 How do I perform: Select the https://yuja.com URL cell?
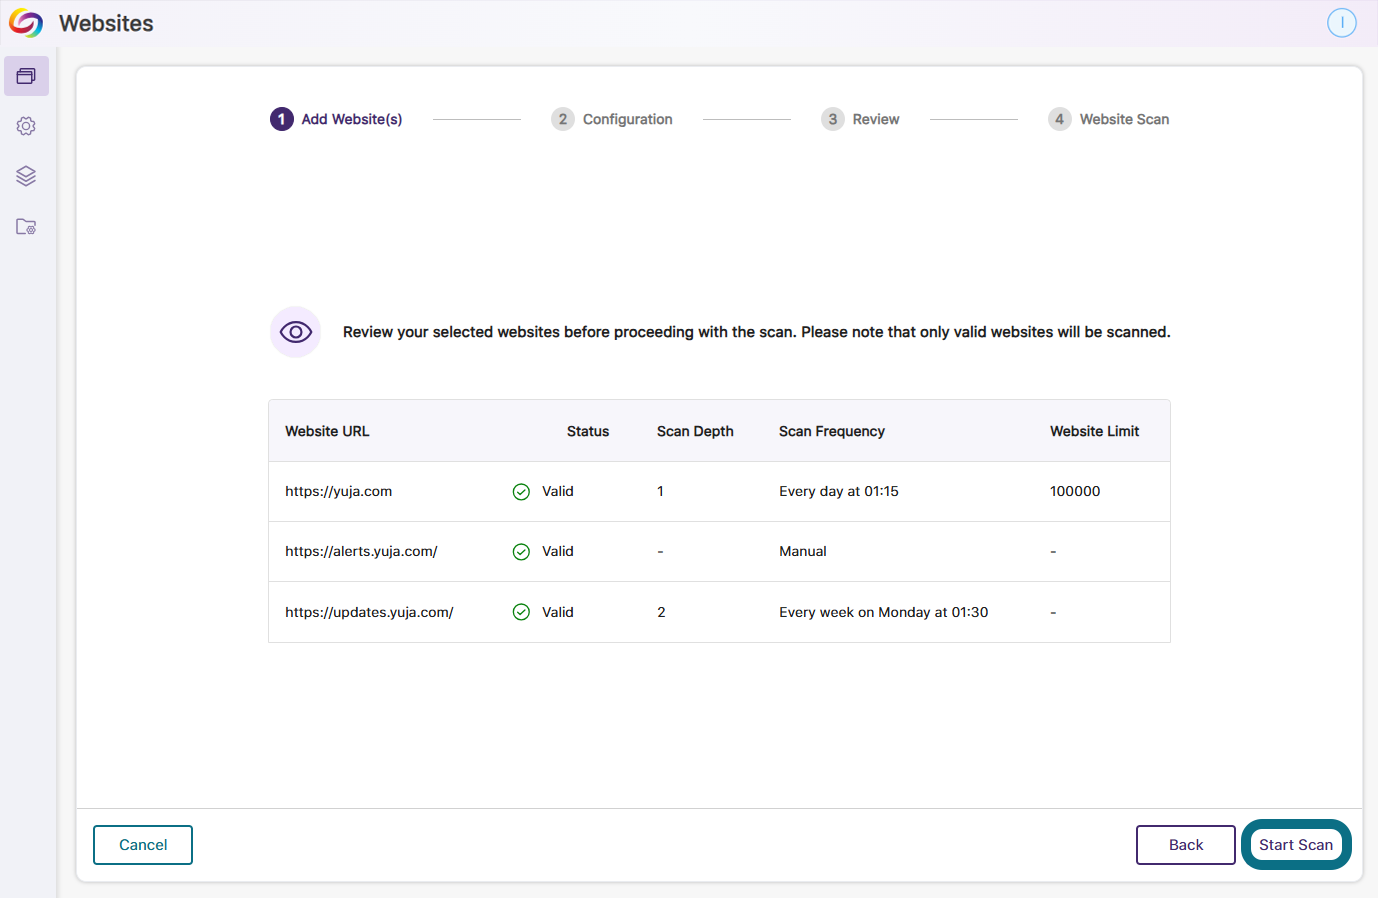click(x=339, y=491)
